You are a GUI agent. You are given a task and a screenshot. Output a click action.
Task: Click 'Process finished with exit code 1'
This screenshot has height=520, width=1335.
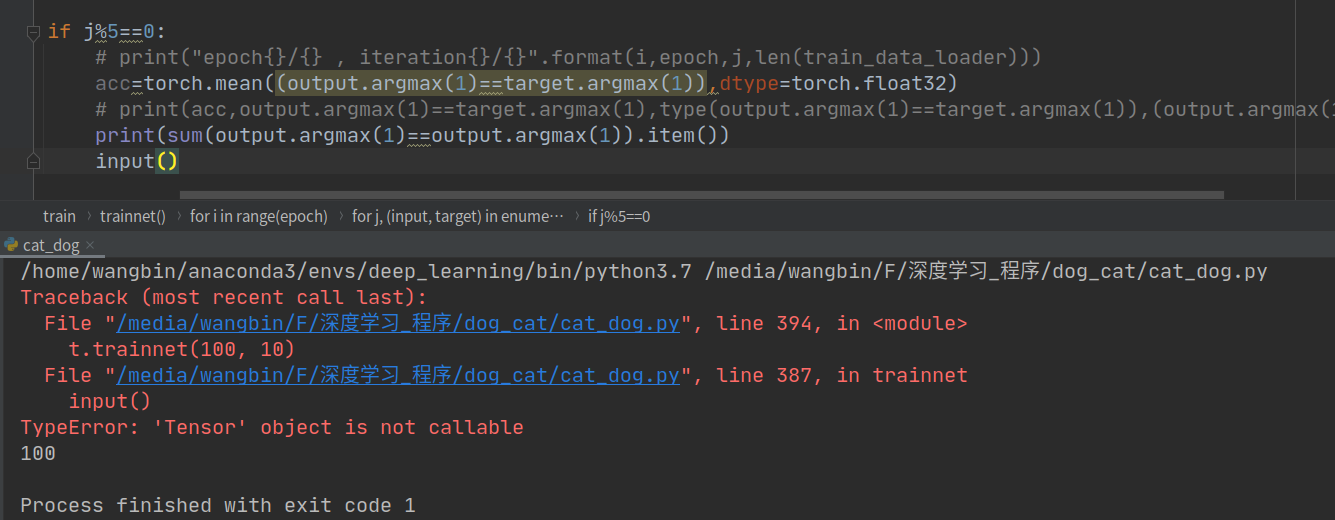tap(218, 505)
